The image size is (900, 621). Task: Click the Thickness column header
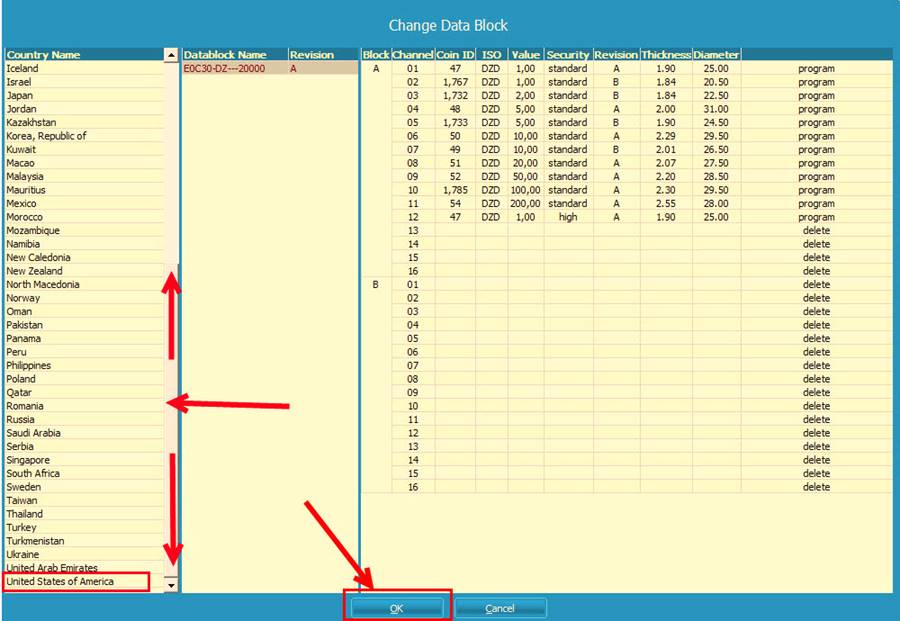pyautogui.click(x=665, y=54)
